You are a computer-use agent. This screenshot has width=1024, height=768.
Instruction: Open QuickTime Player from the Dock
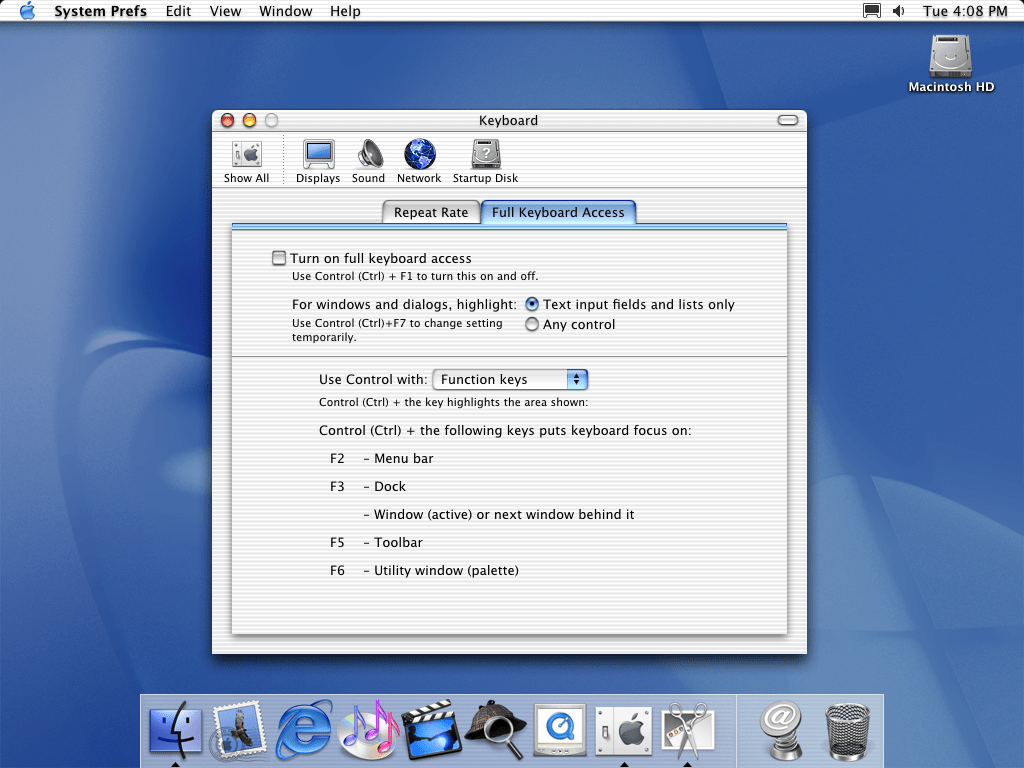click(x=560, y=729)
